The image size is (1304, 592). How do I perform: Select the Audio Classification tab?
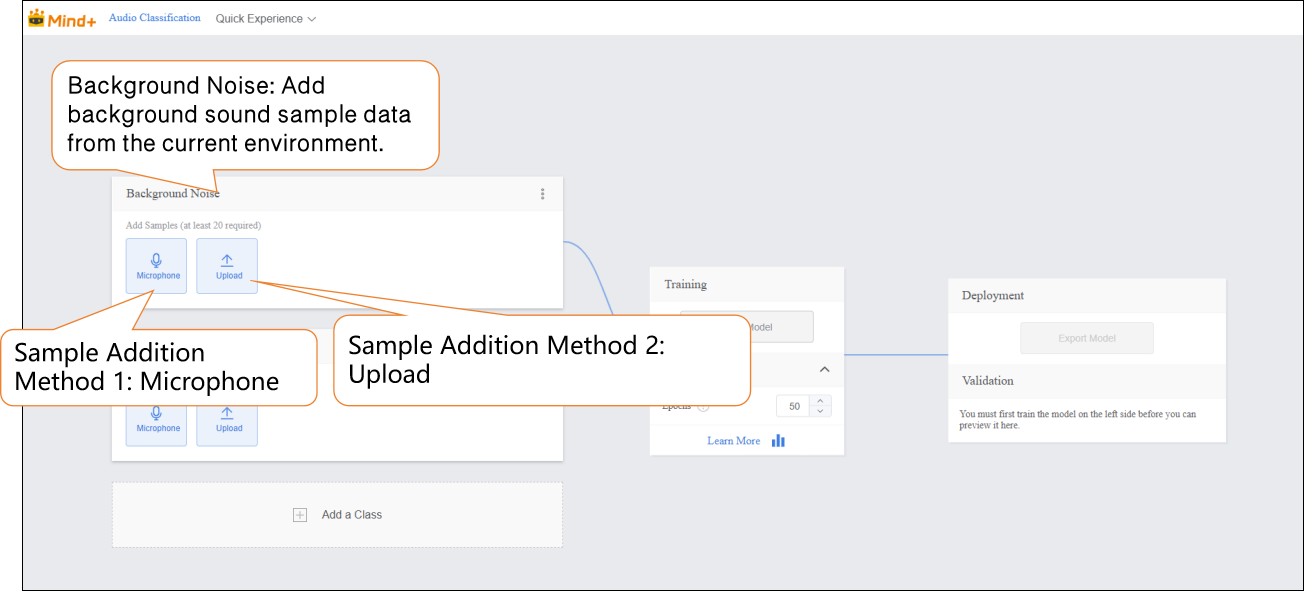click(x=154, y=18)
